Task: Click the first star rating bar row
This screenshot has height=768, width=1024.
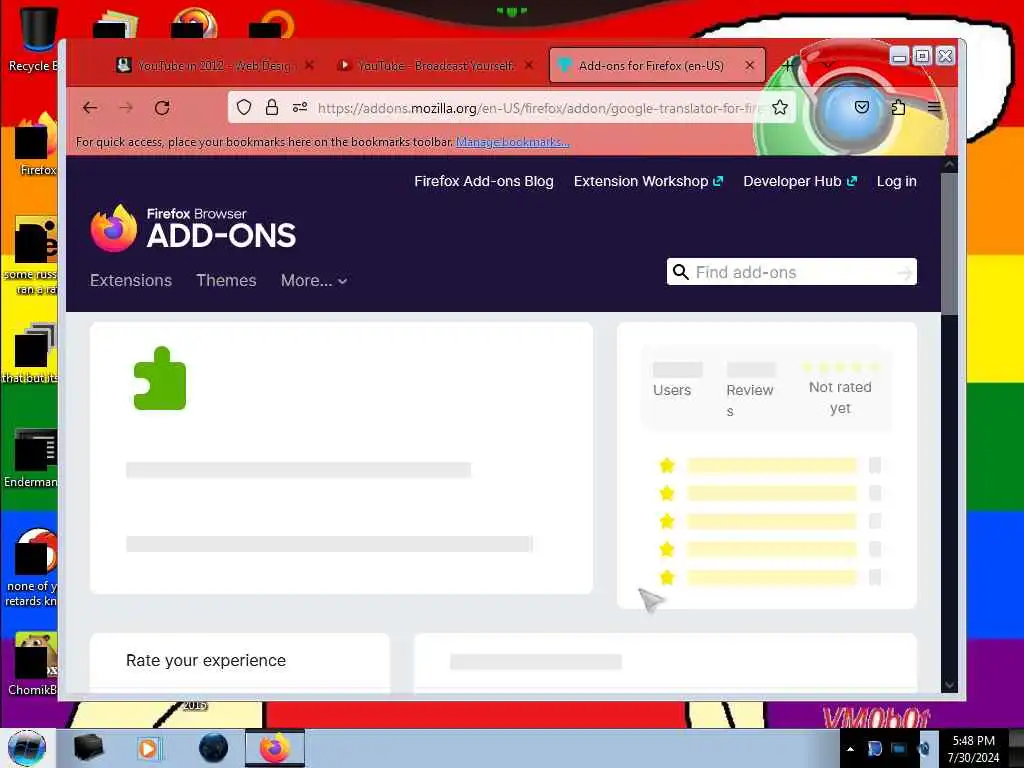Action: tap(771, 465)
